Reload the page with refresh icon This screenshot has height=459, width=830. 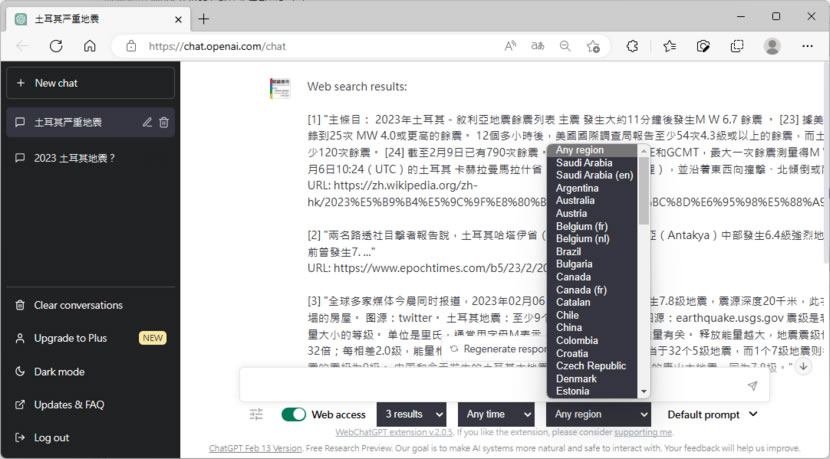[56, 46]
